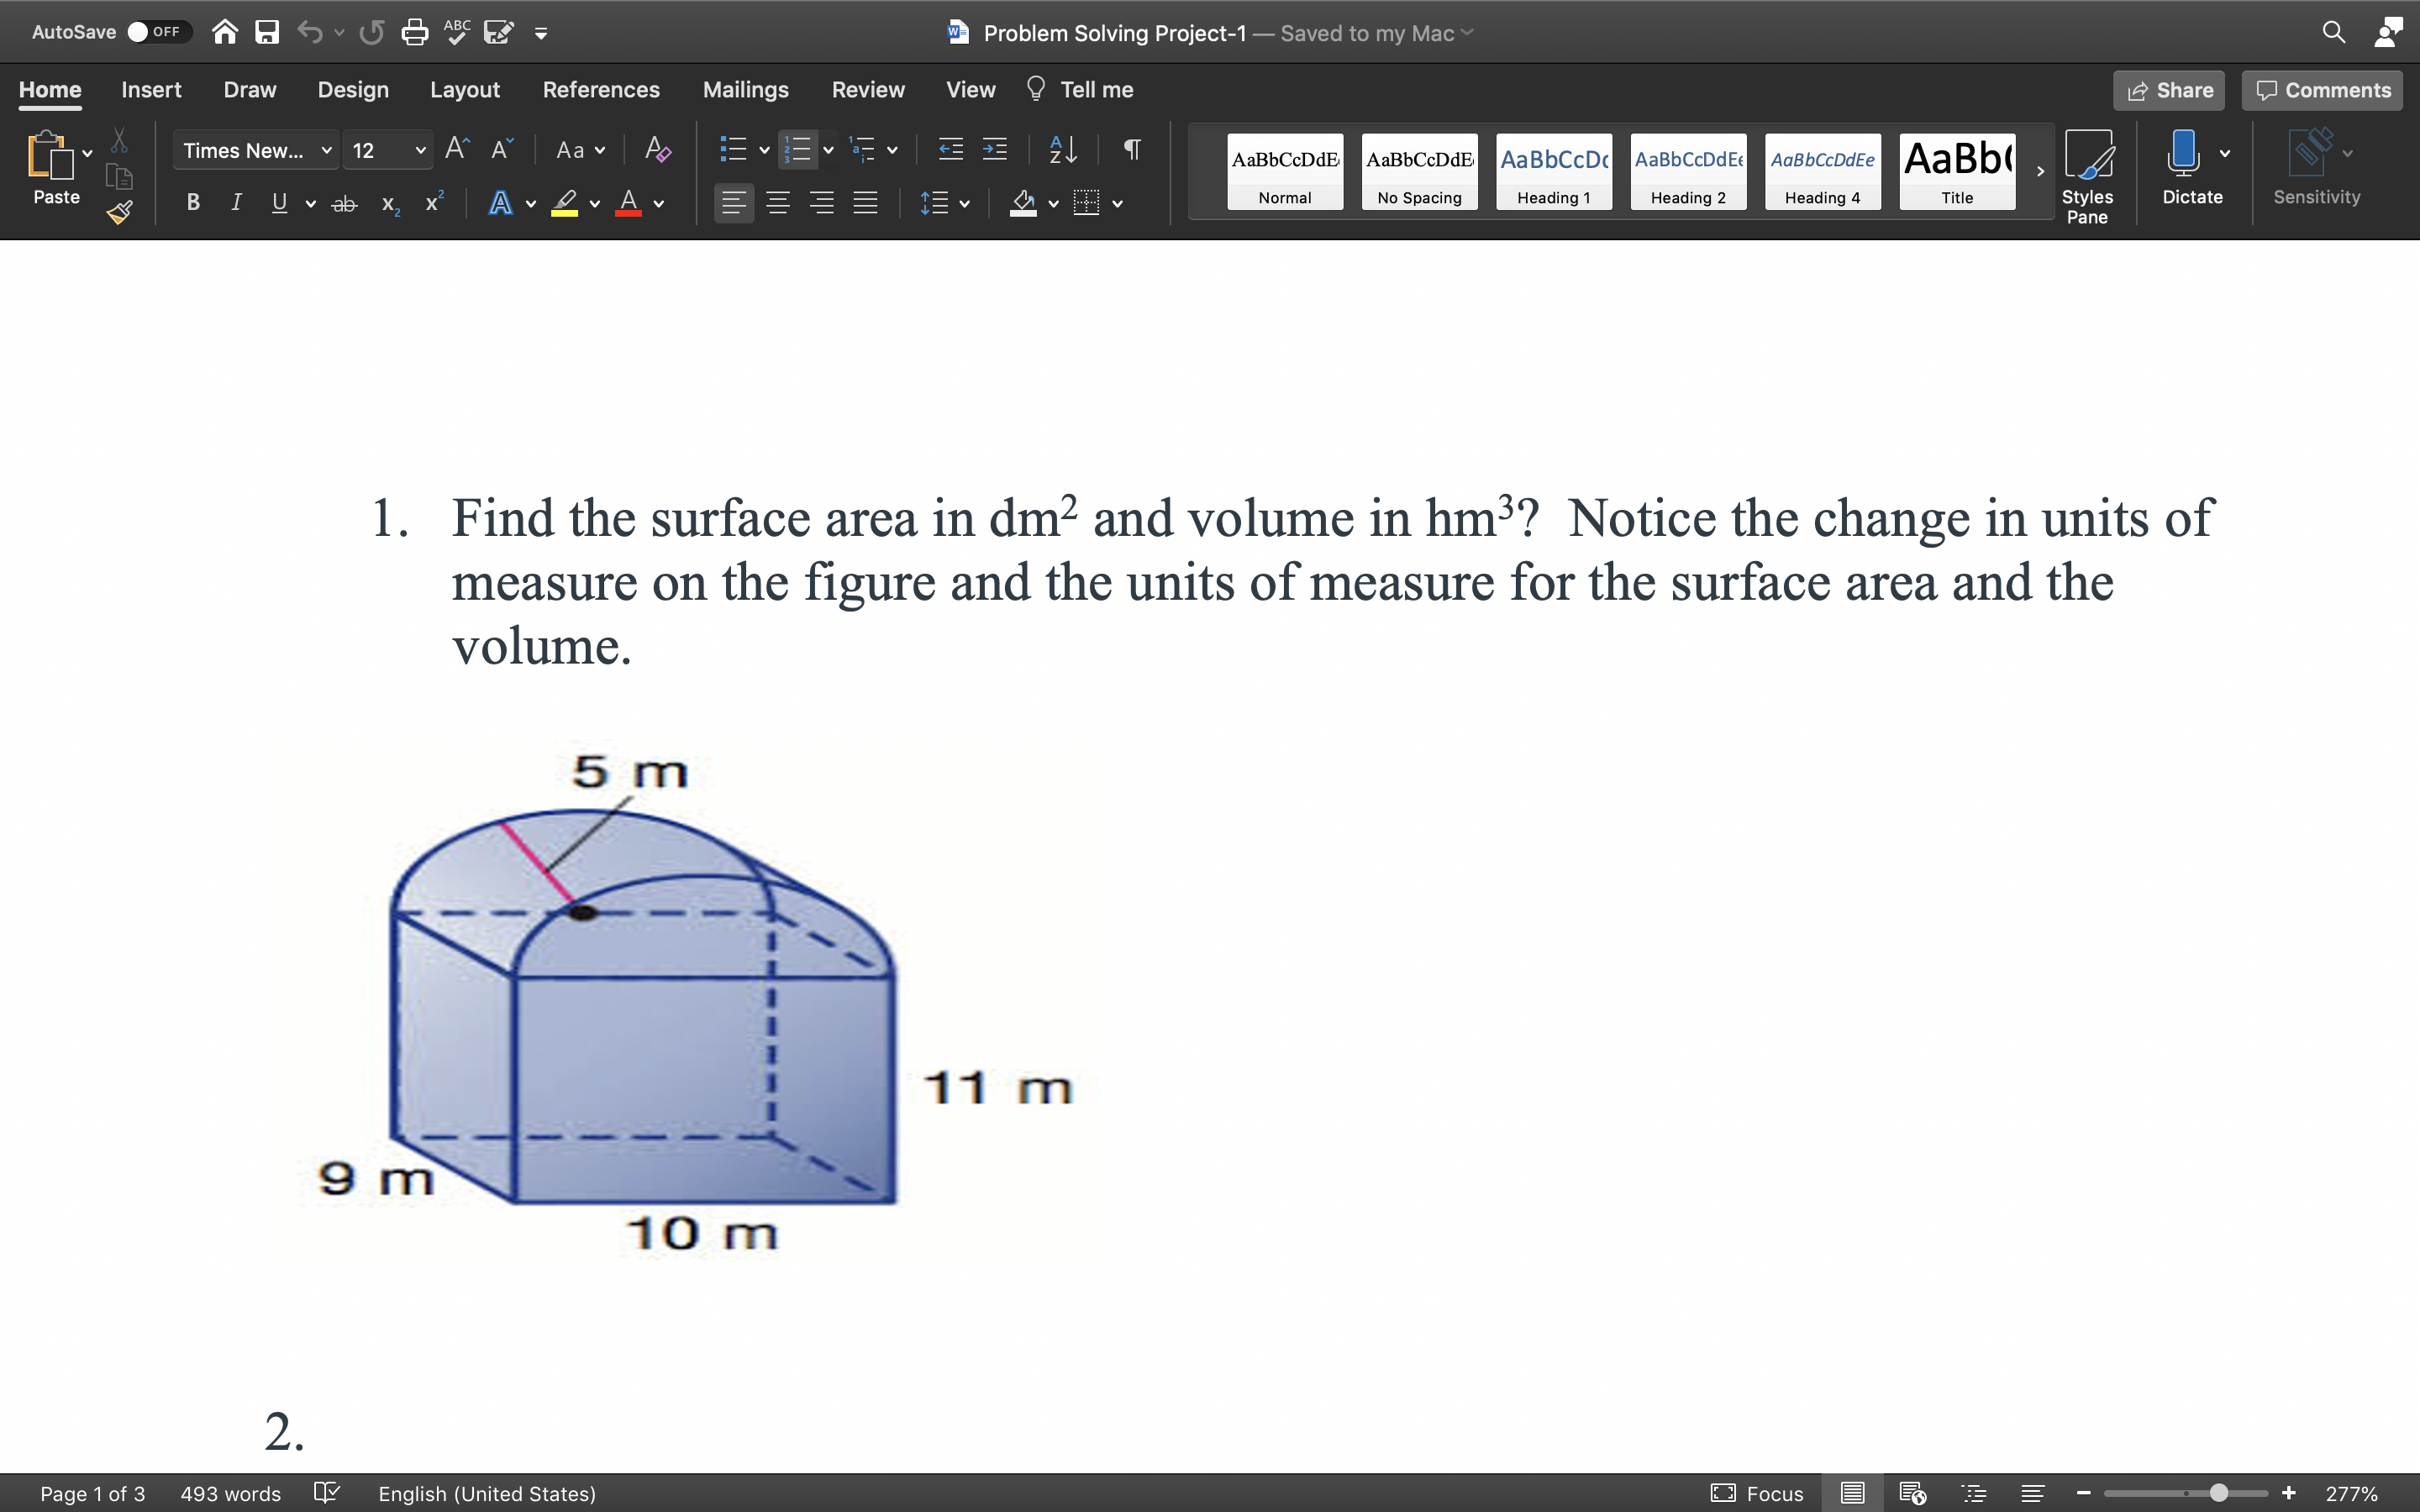Viewport: 2420px width, 1512px height.
Task: Click the Share button
Action: 2169,89
